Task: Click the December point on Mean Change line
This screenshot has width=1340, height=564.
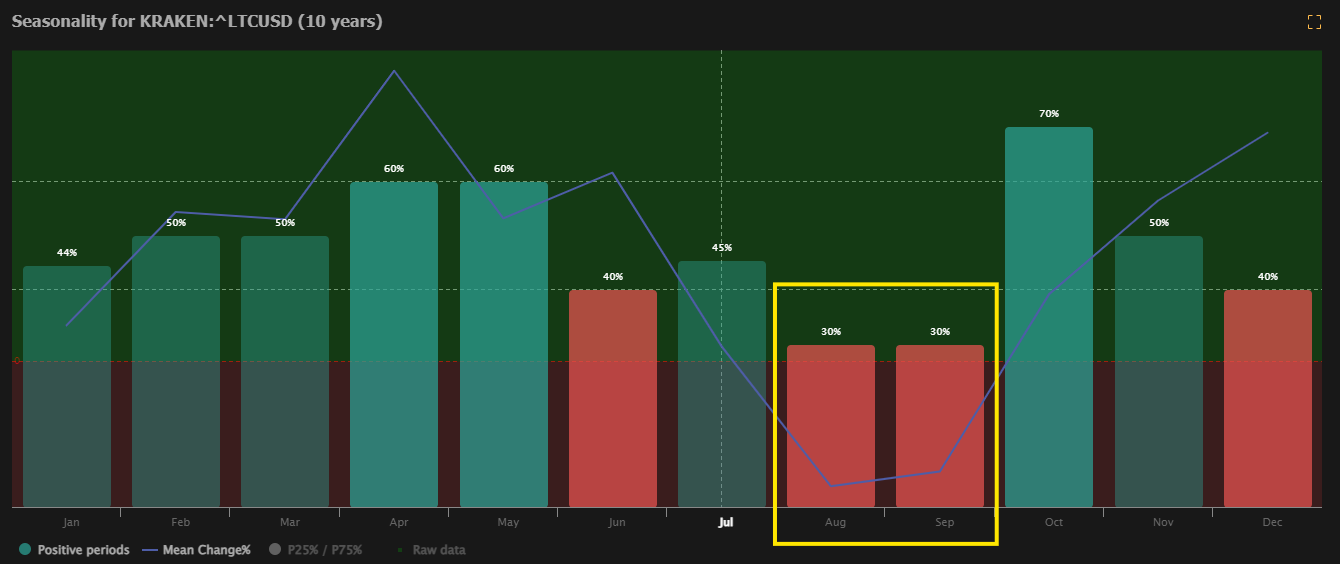Action: 1268,133
